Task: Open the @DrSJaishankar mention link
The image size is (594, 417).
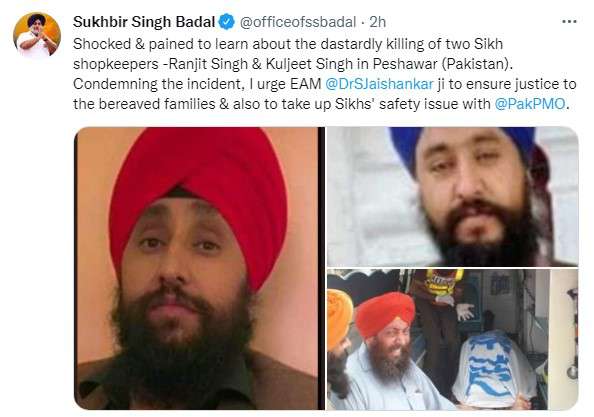Action: 379,84
